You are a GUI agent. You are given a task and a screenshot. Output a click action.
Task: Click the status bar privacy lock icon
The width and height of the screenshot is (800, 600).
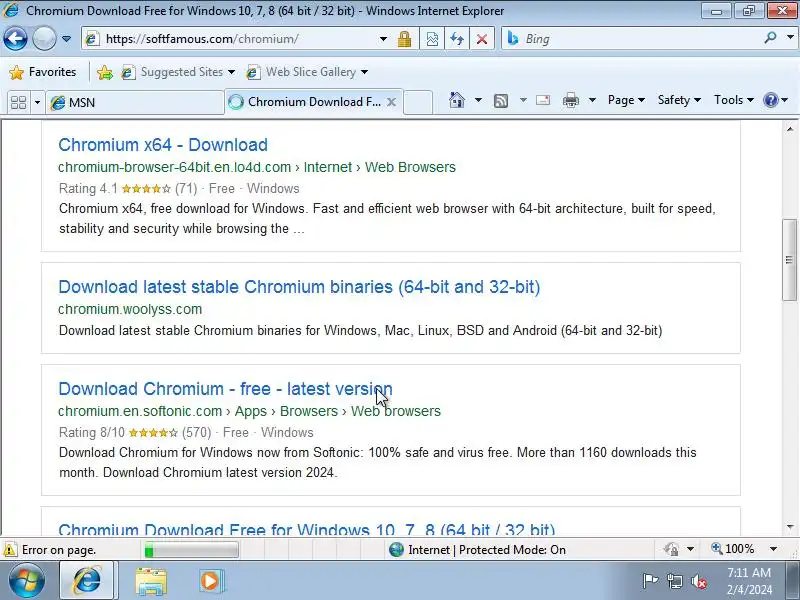[x=671, y=549]
